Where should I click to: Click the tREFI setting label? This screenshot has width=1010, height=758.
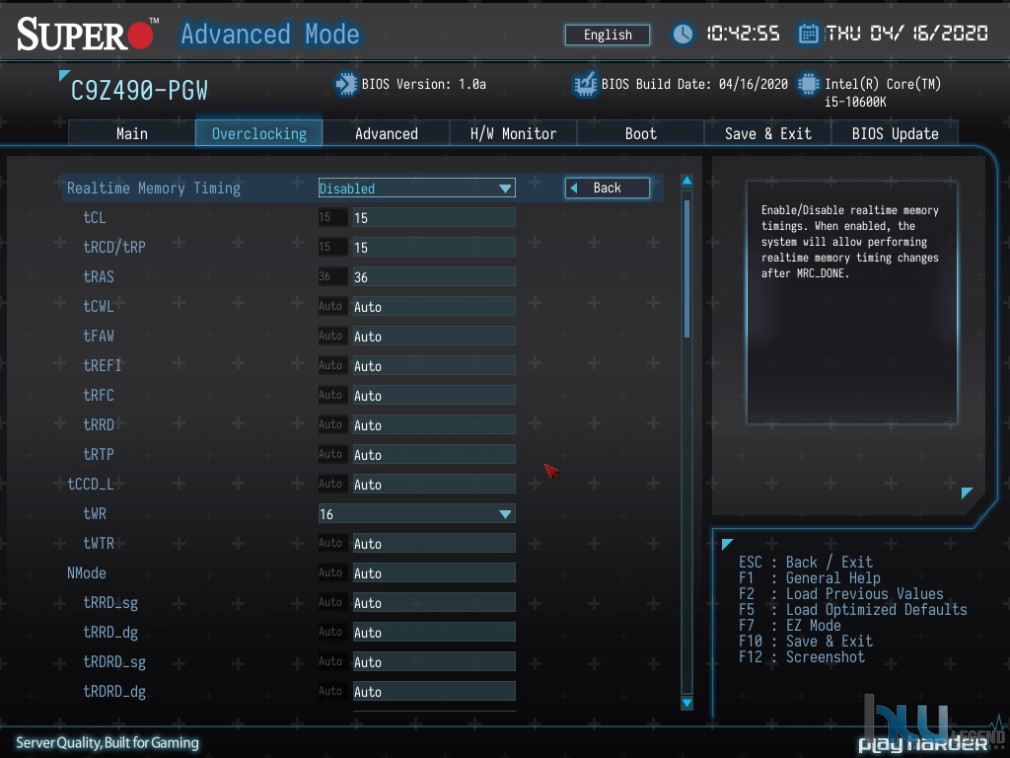tap(102, 366)
